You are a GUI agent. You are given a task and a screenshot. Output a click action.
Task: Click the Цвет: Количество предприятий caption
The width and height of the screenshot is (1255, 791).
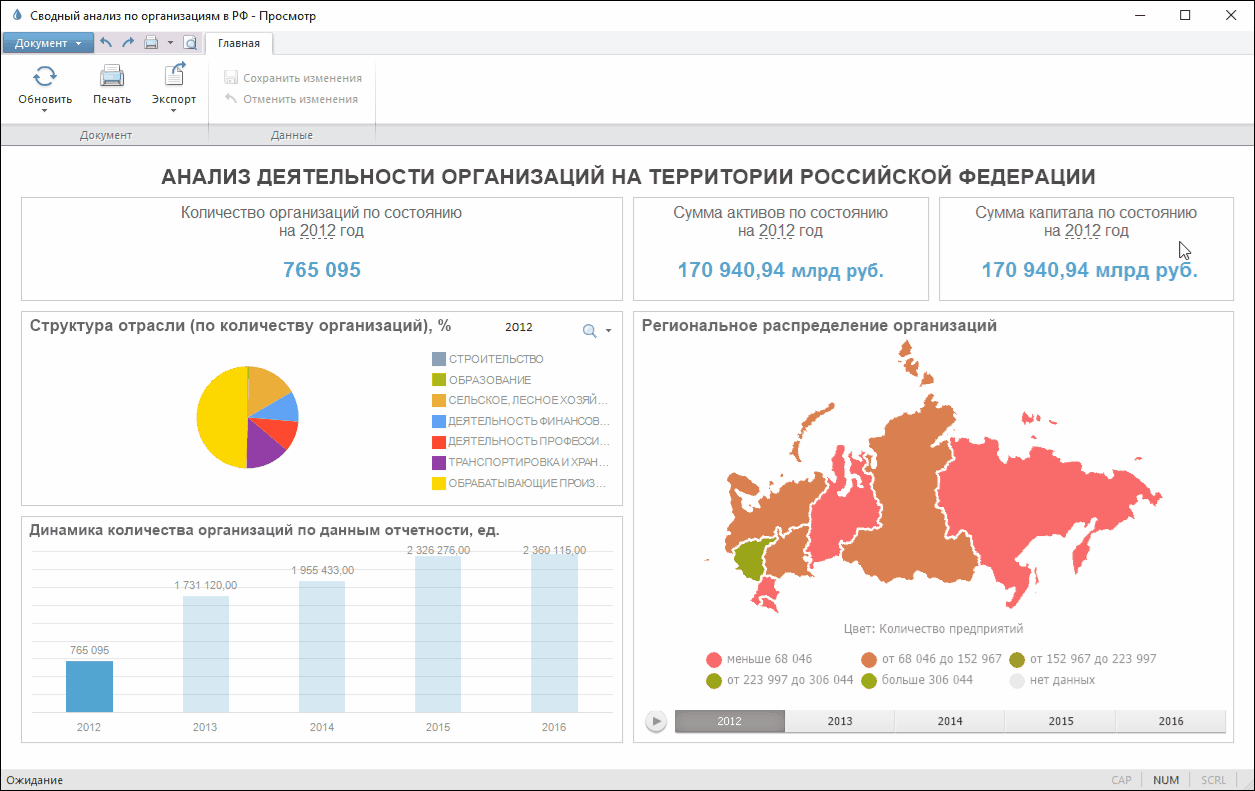coord(933,628)
